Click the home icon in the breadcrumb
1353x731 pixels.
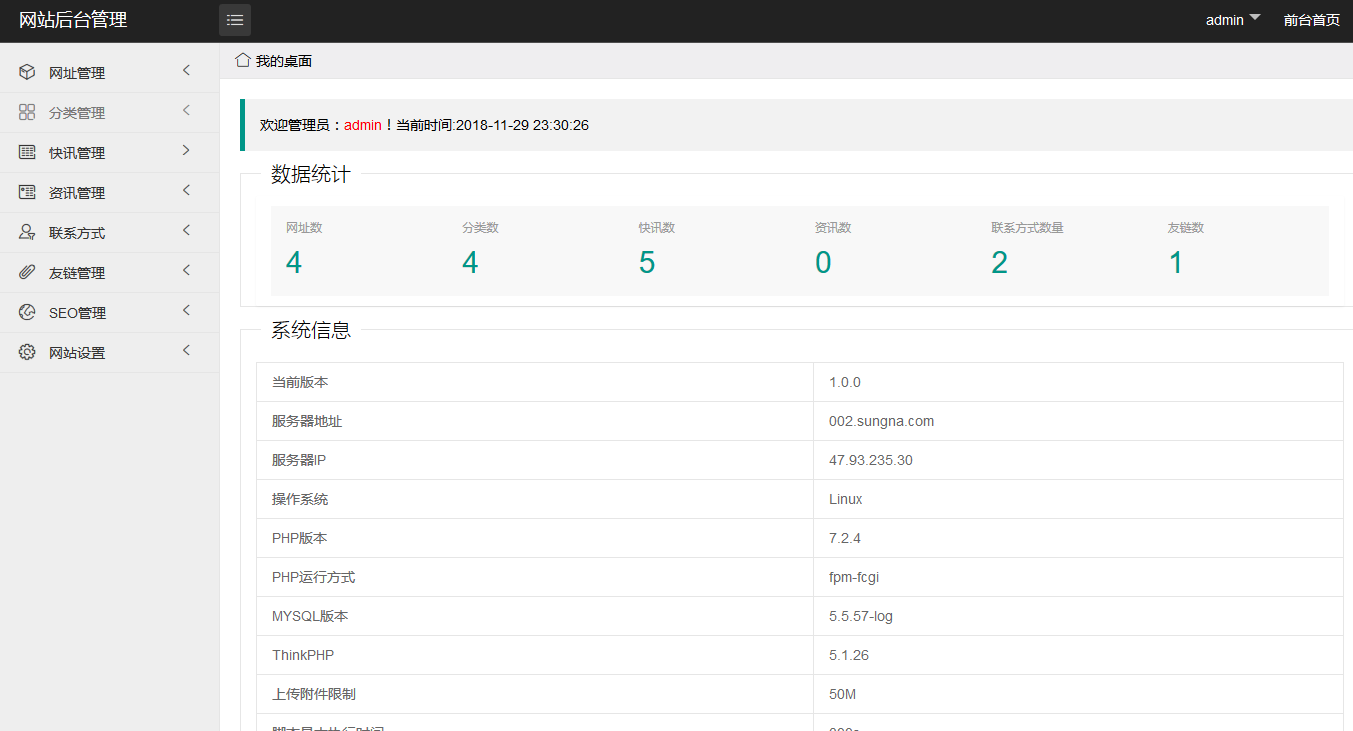pyautogui.click(x=242, y=60)
